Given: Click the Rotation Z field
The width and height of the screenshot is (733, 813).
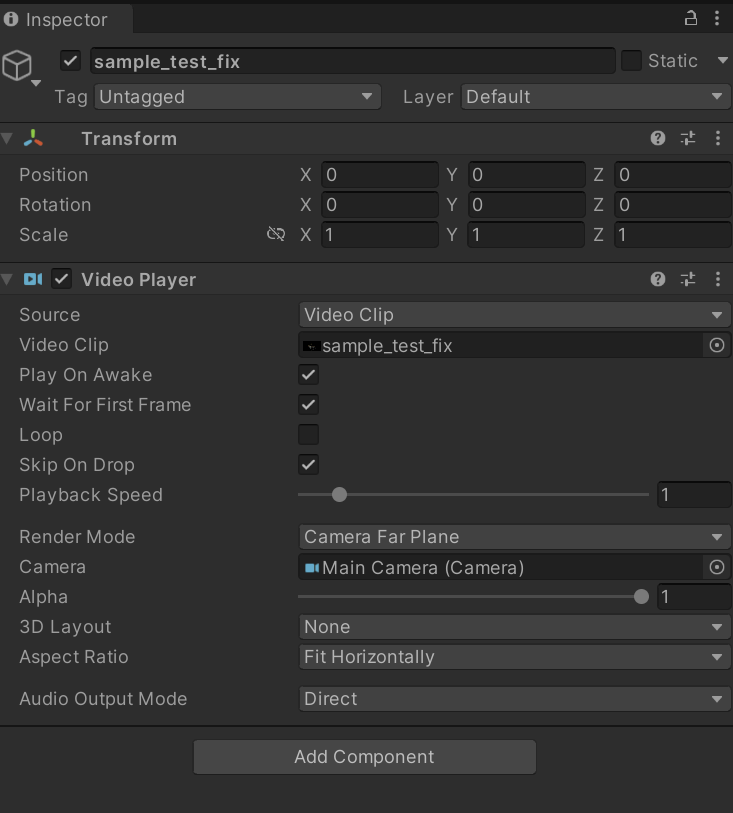Looking at the screenshot, I should [x=673, y=205].
